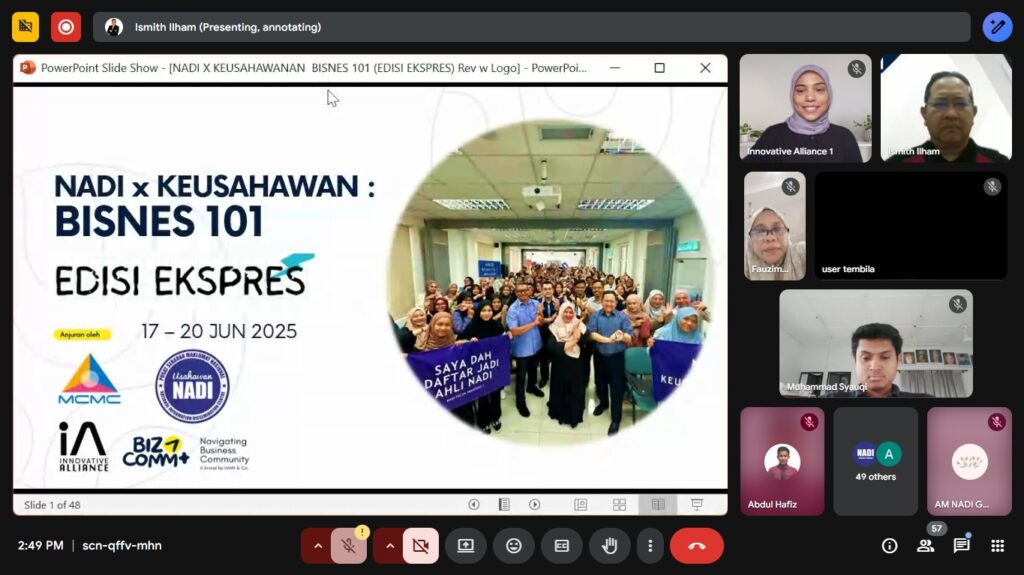
Task: Click mute indicator on Abdul Hafiz tile
Action: (809, 422)
